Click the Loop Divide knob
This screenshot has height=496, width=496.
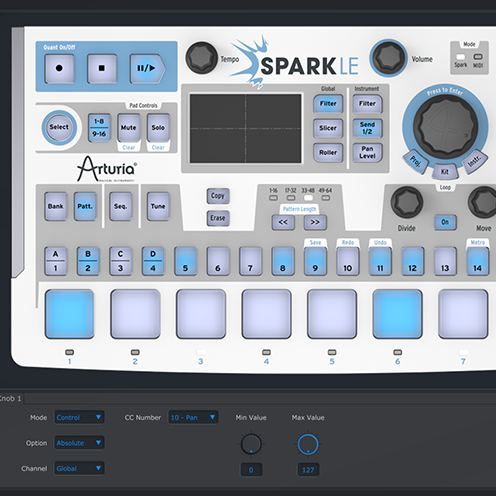pyautogui.click(x=407, y=202)
